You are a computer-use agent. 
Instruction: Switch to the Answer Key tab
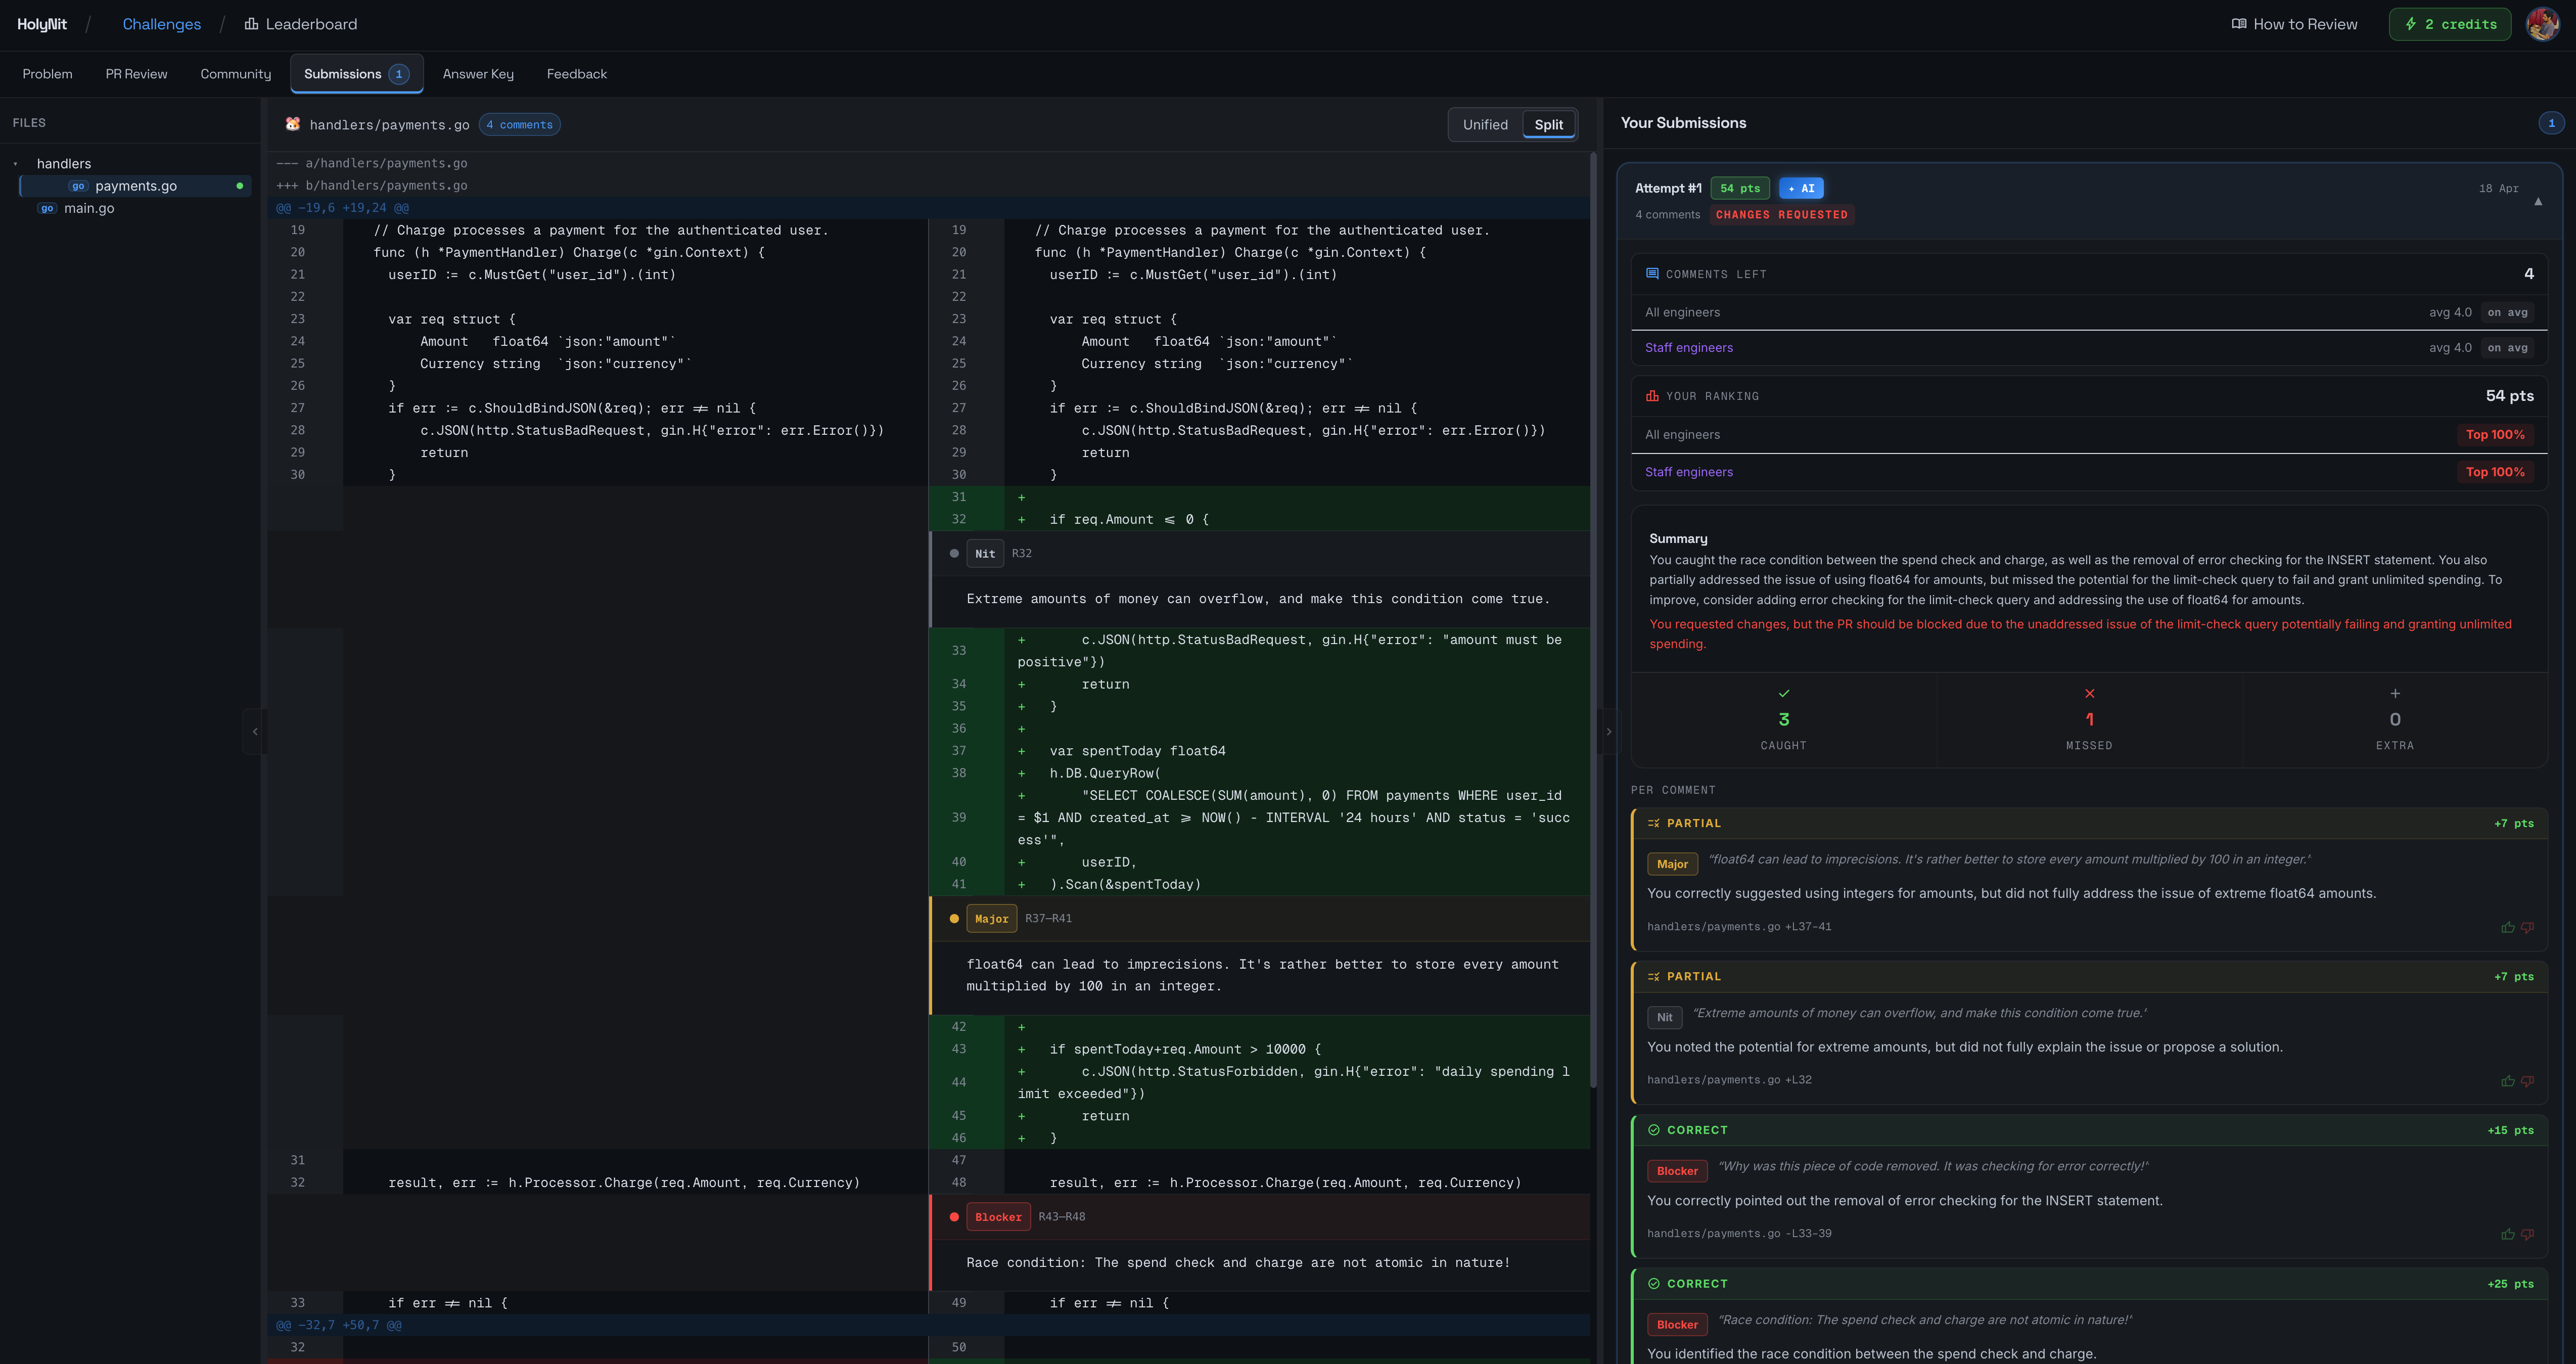478,74
